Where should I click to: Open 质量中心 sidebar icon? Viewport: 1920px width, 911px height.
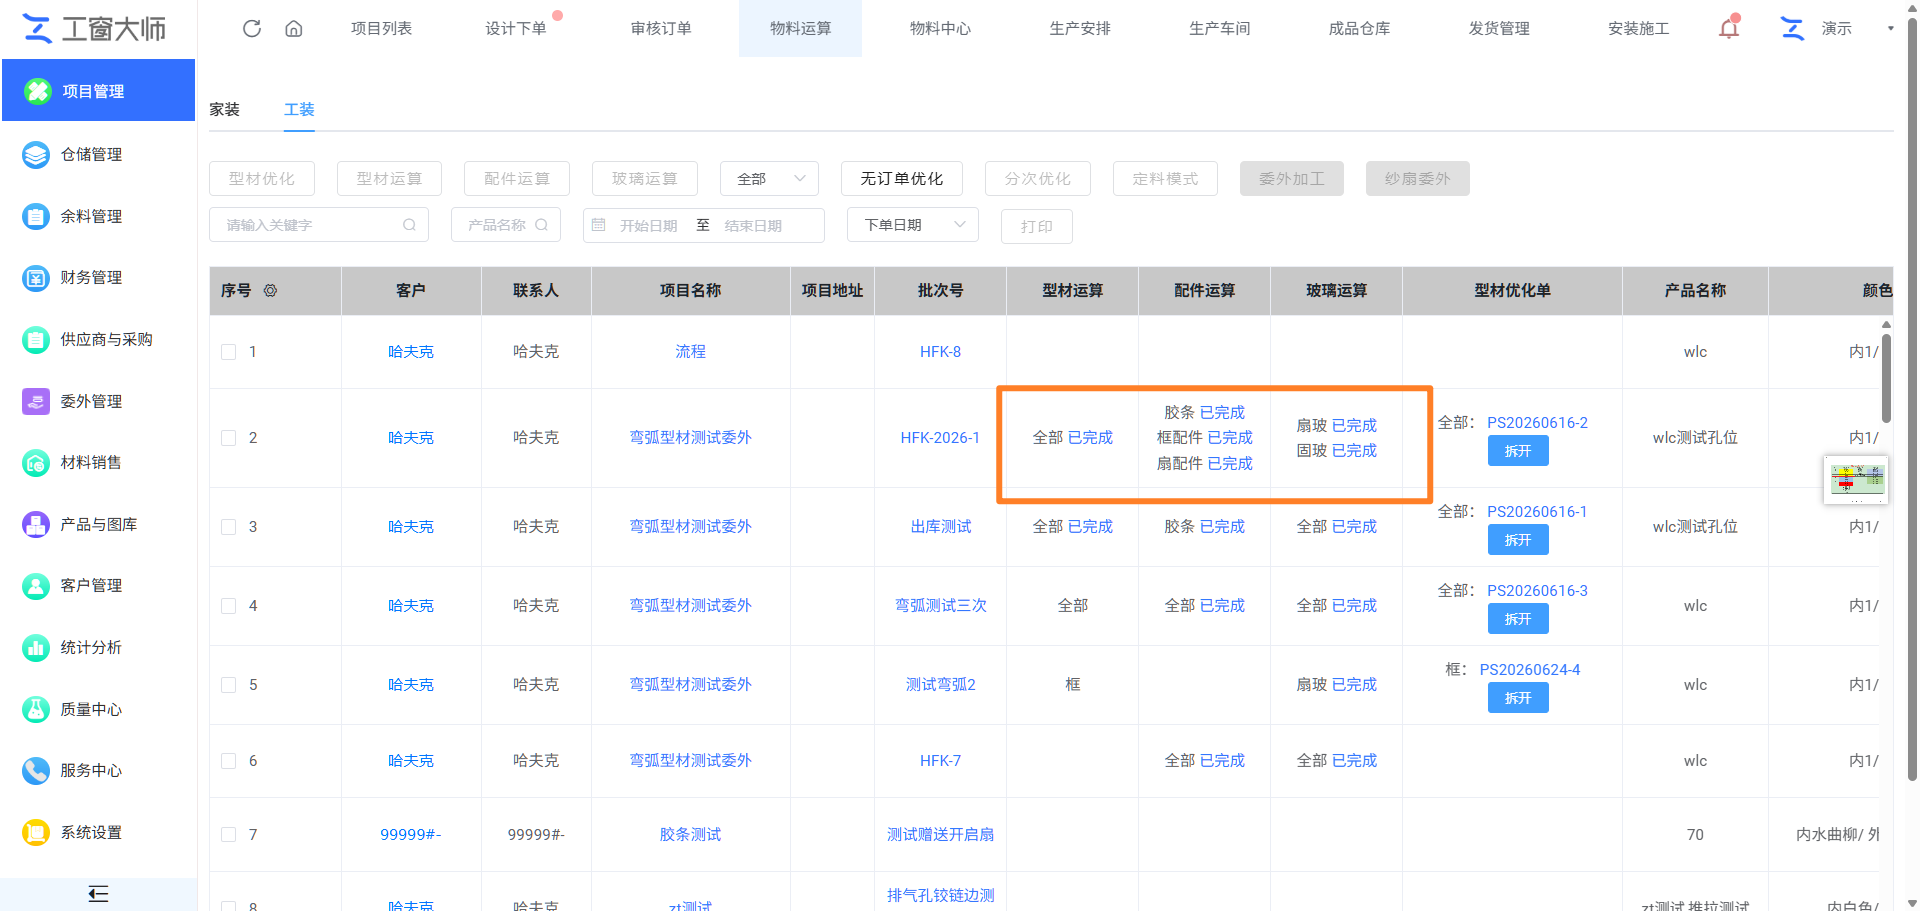36,709
